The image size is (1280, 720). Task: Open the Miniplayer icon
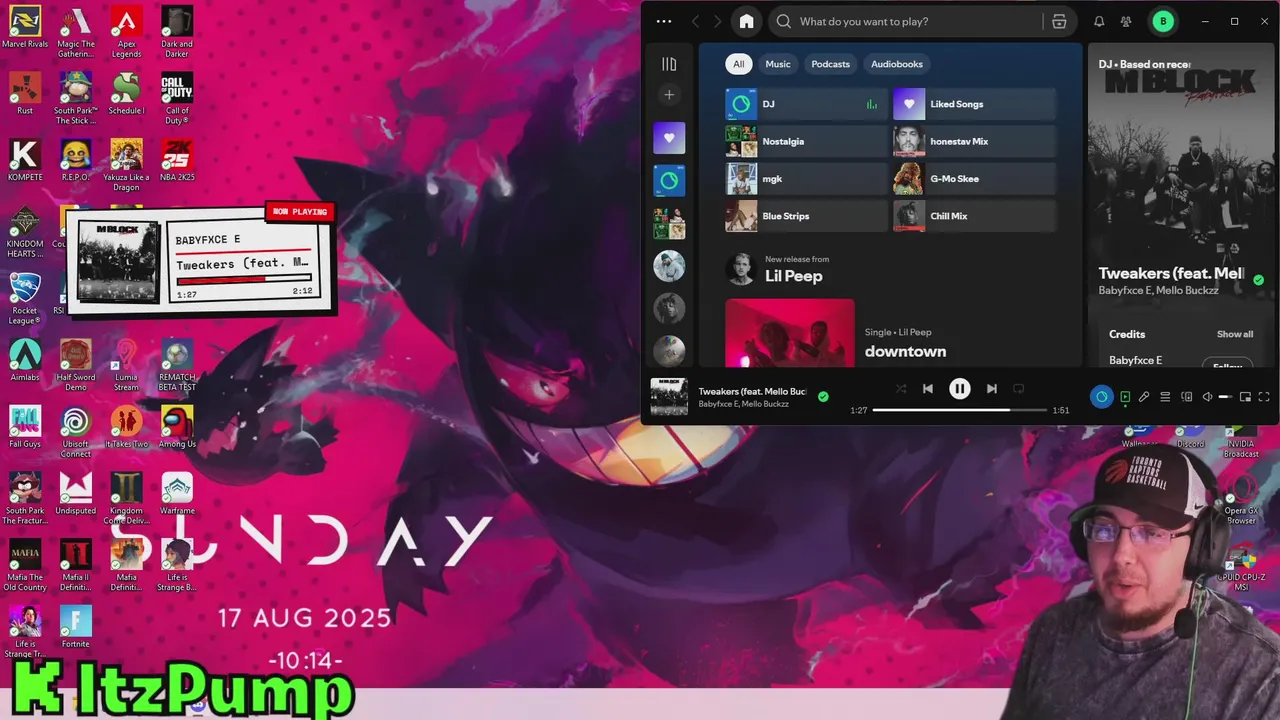[x=1245, y=397]
